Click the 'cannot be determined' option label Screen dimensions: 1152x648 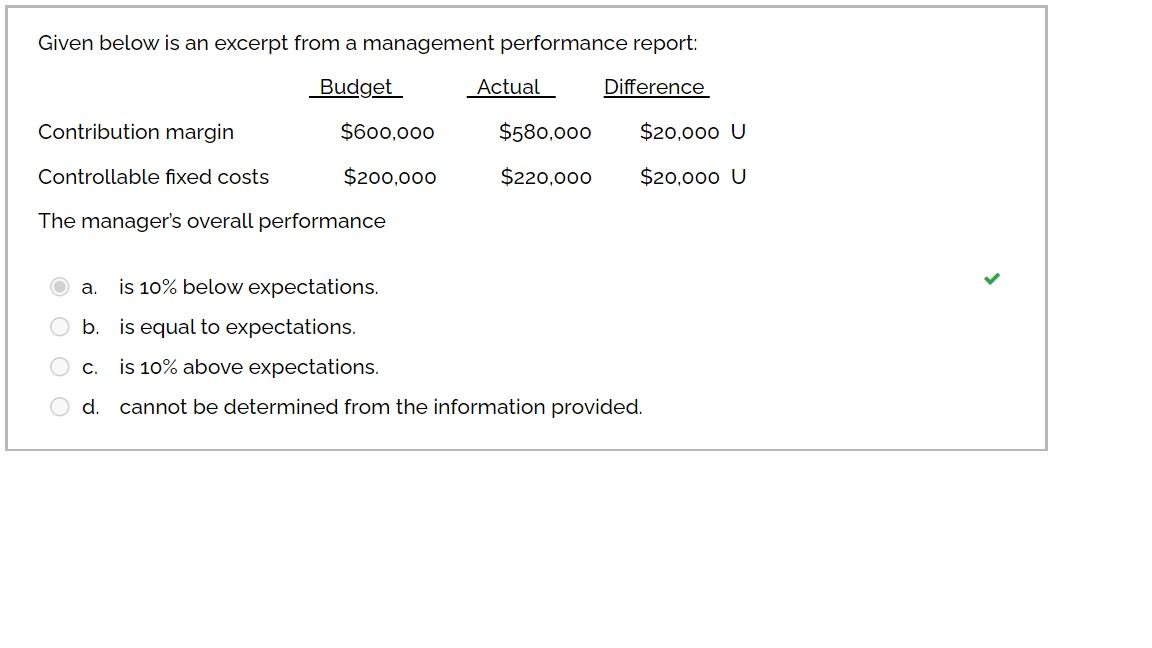click(380, 407)
